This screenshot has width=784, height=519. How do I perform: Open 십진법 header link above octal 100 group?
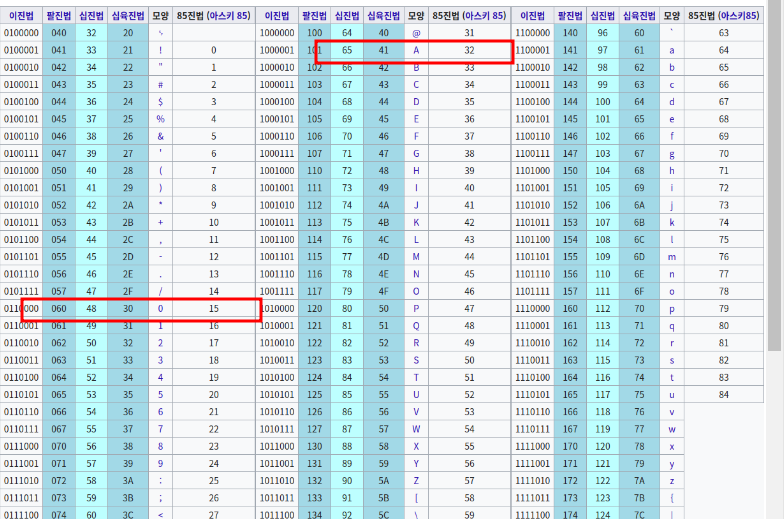[x=346, y=16]
